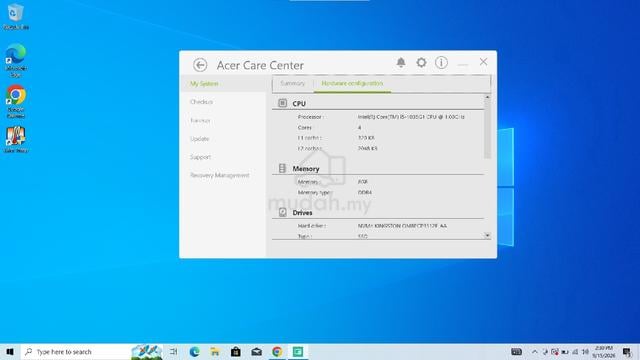The height and width of the screenshot is (360, 640).
Task: Select the Microsoft Edge desktop shortcut
Action: point(16,60)
